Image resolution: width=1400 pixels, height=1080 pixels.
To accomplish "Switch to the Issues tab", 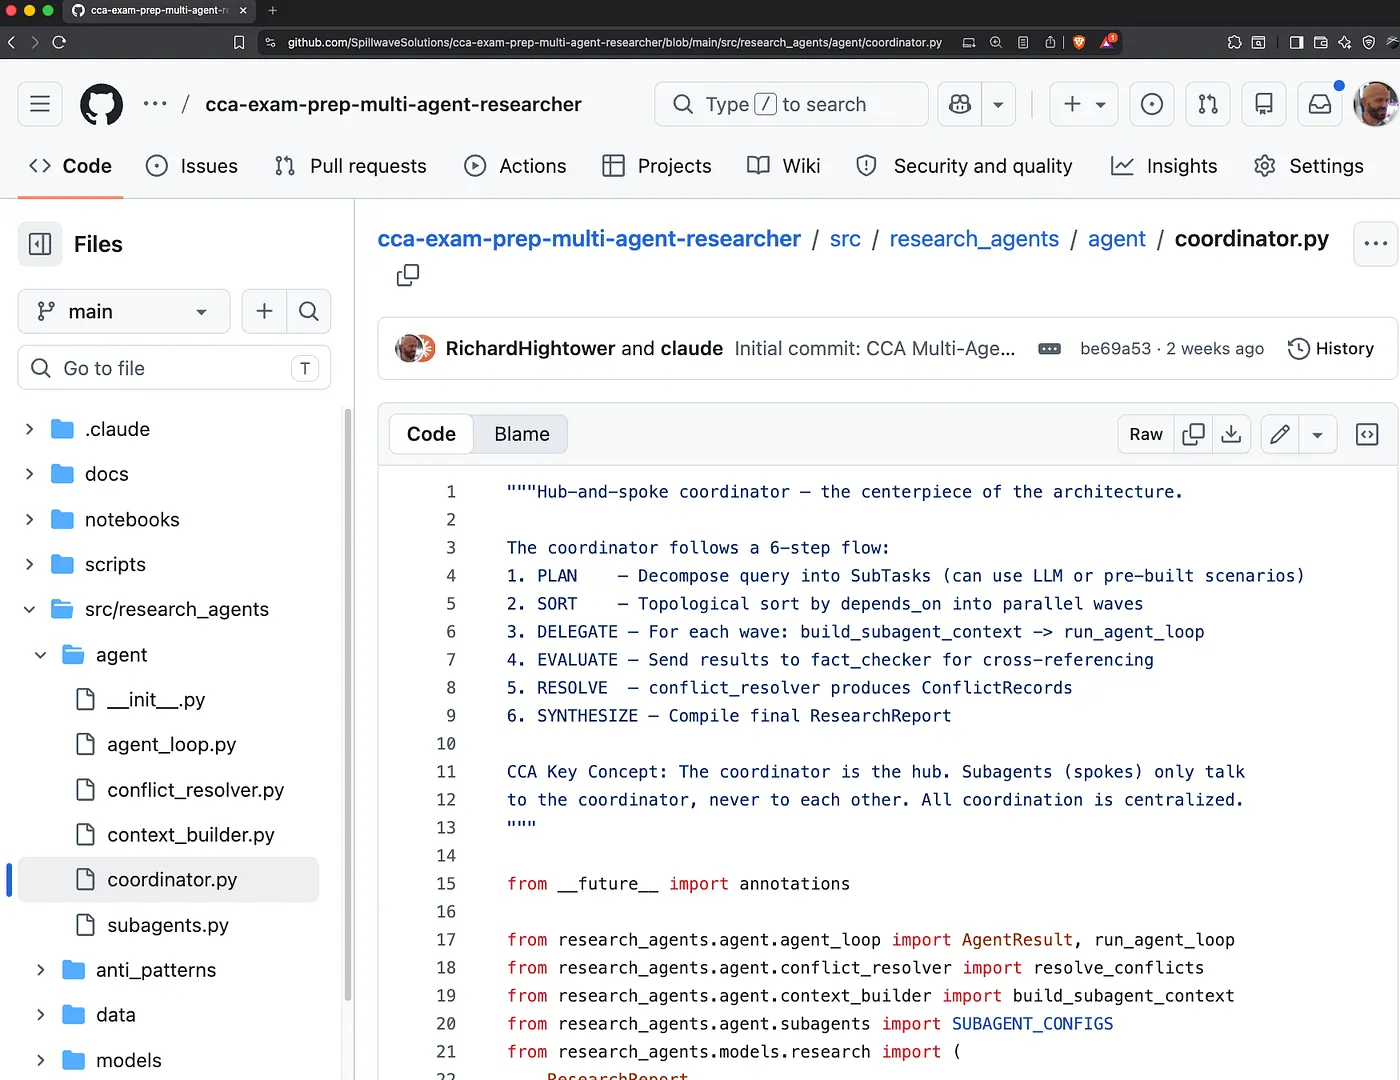I will point(192,166).
